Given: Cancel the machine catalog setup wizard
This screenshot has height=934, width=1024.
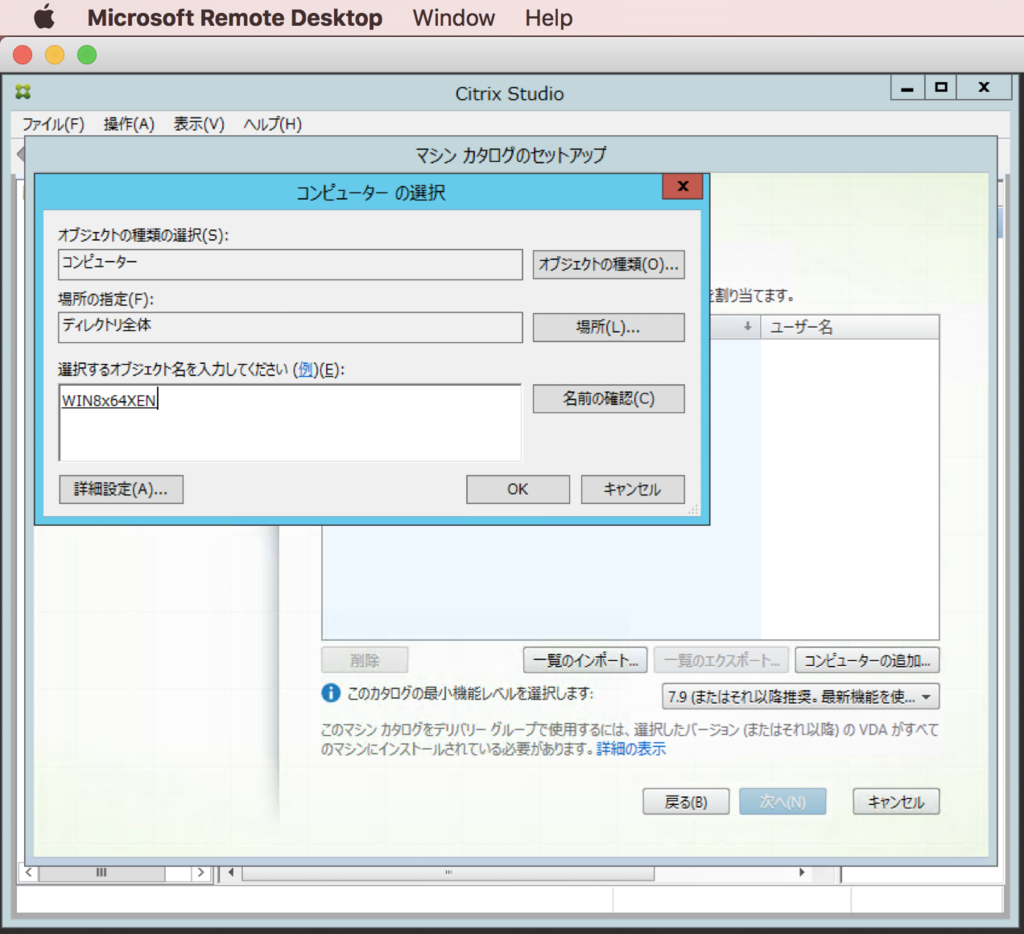Looking at the screenshot, I should coord(896,801).
